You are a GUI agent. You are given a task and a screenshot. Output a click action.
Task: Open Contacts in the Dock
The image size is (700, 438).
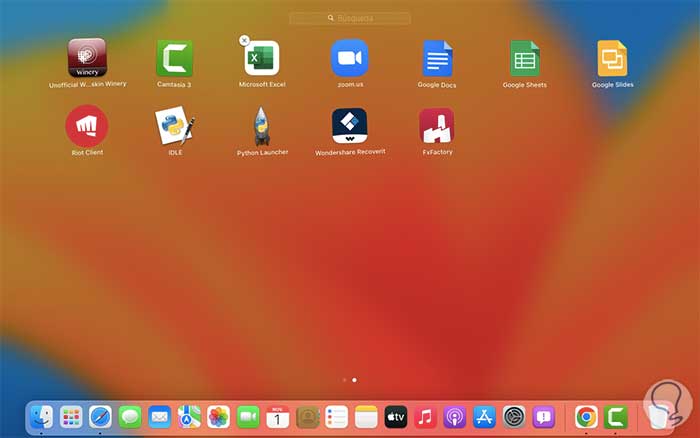click(x=307, y=417)
